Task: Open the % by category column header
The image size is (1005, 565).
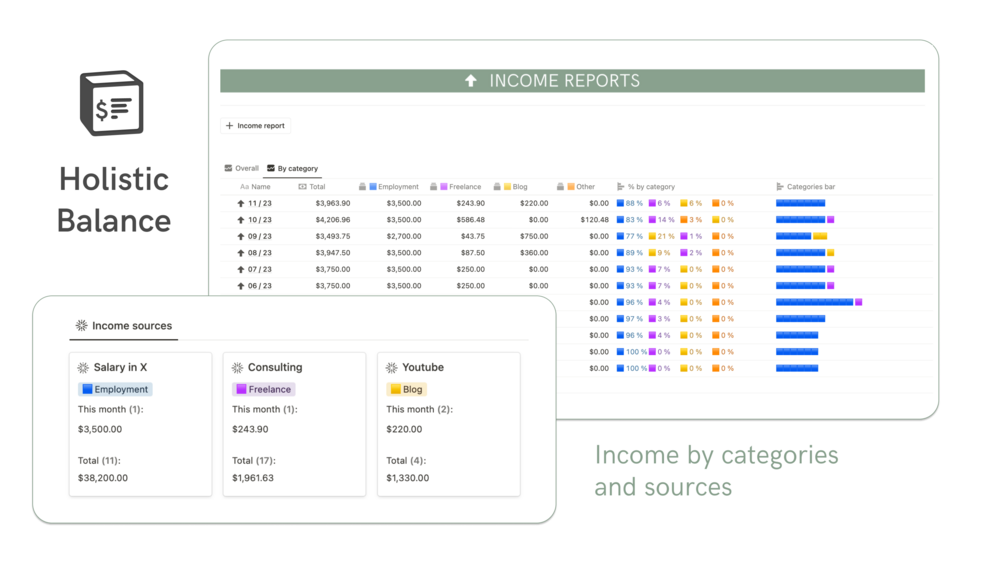Action: point(646,187)
